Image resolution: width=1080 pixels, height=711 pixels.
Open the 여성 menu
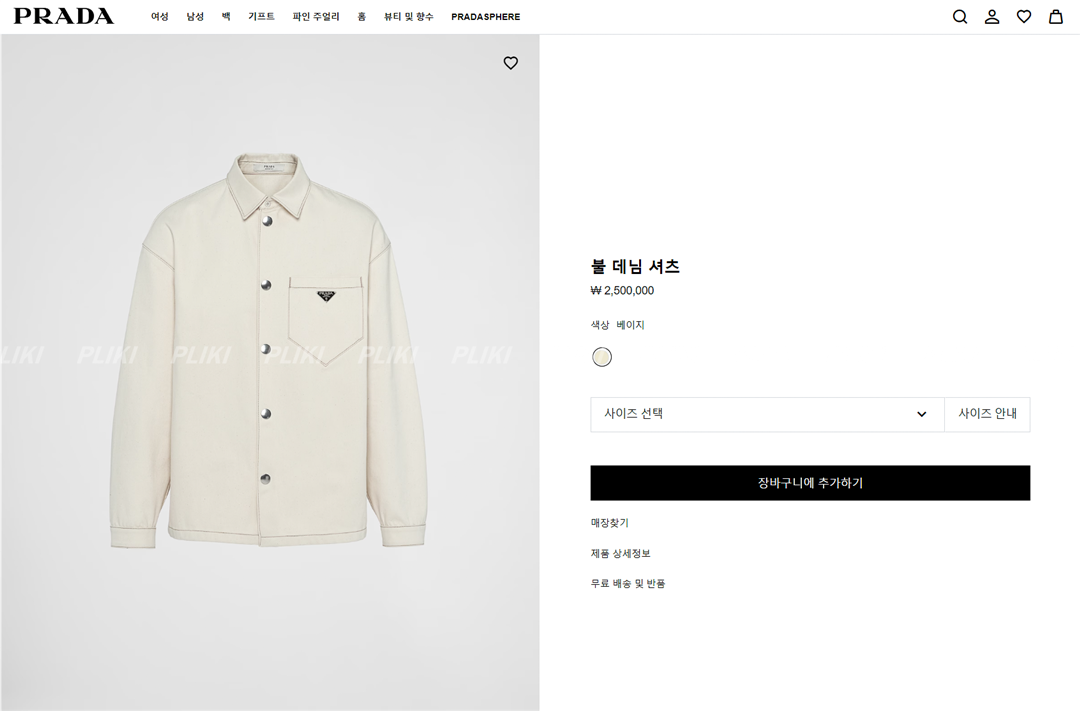(x=160, y=17)
